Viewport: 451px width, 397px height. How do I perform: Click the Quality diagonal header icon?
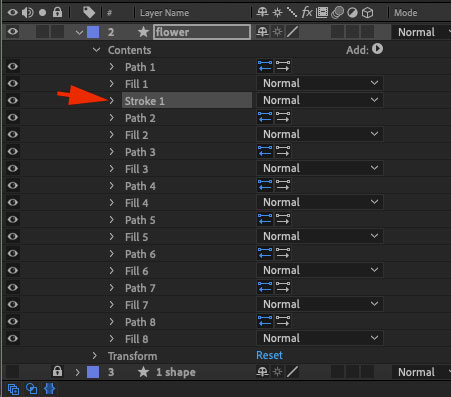coord(292,13)
